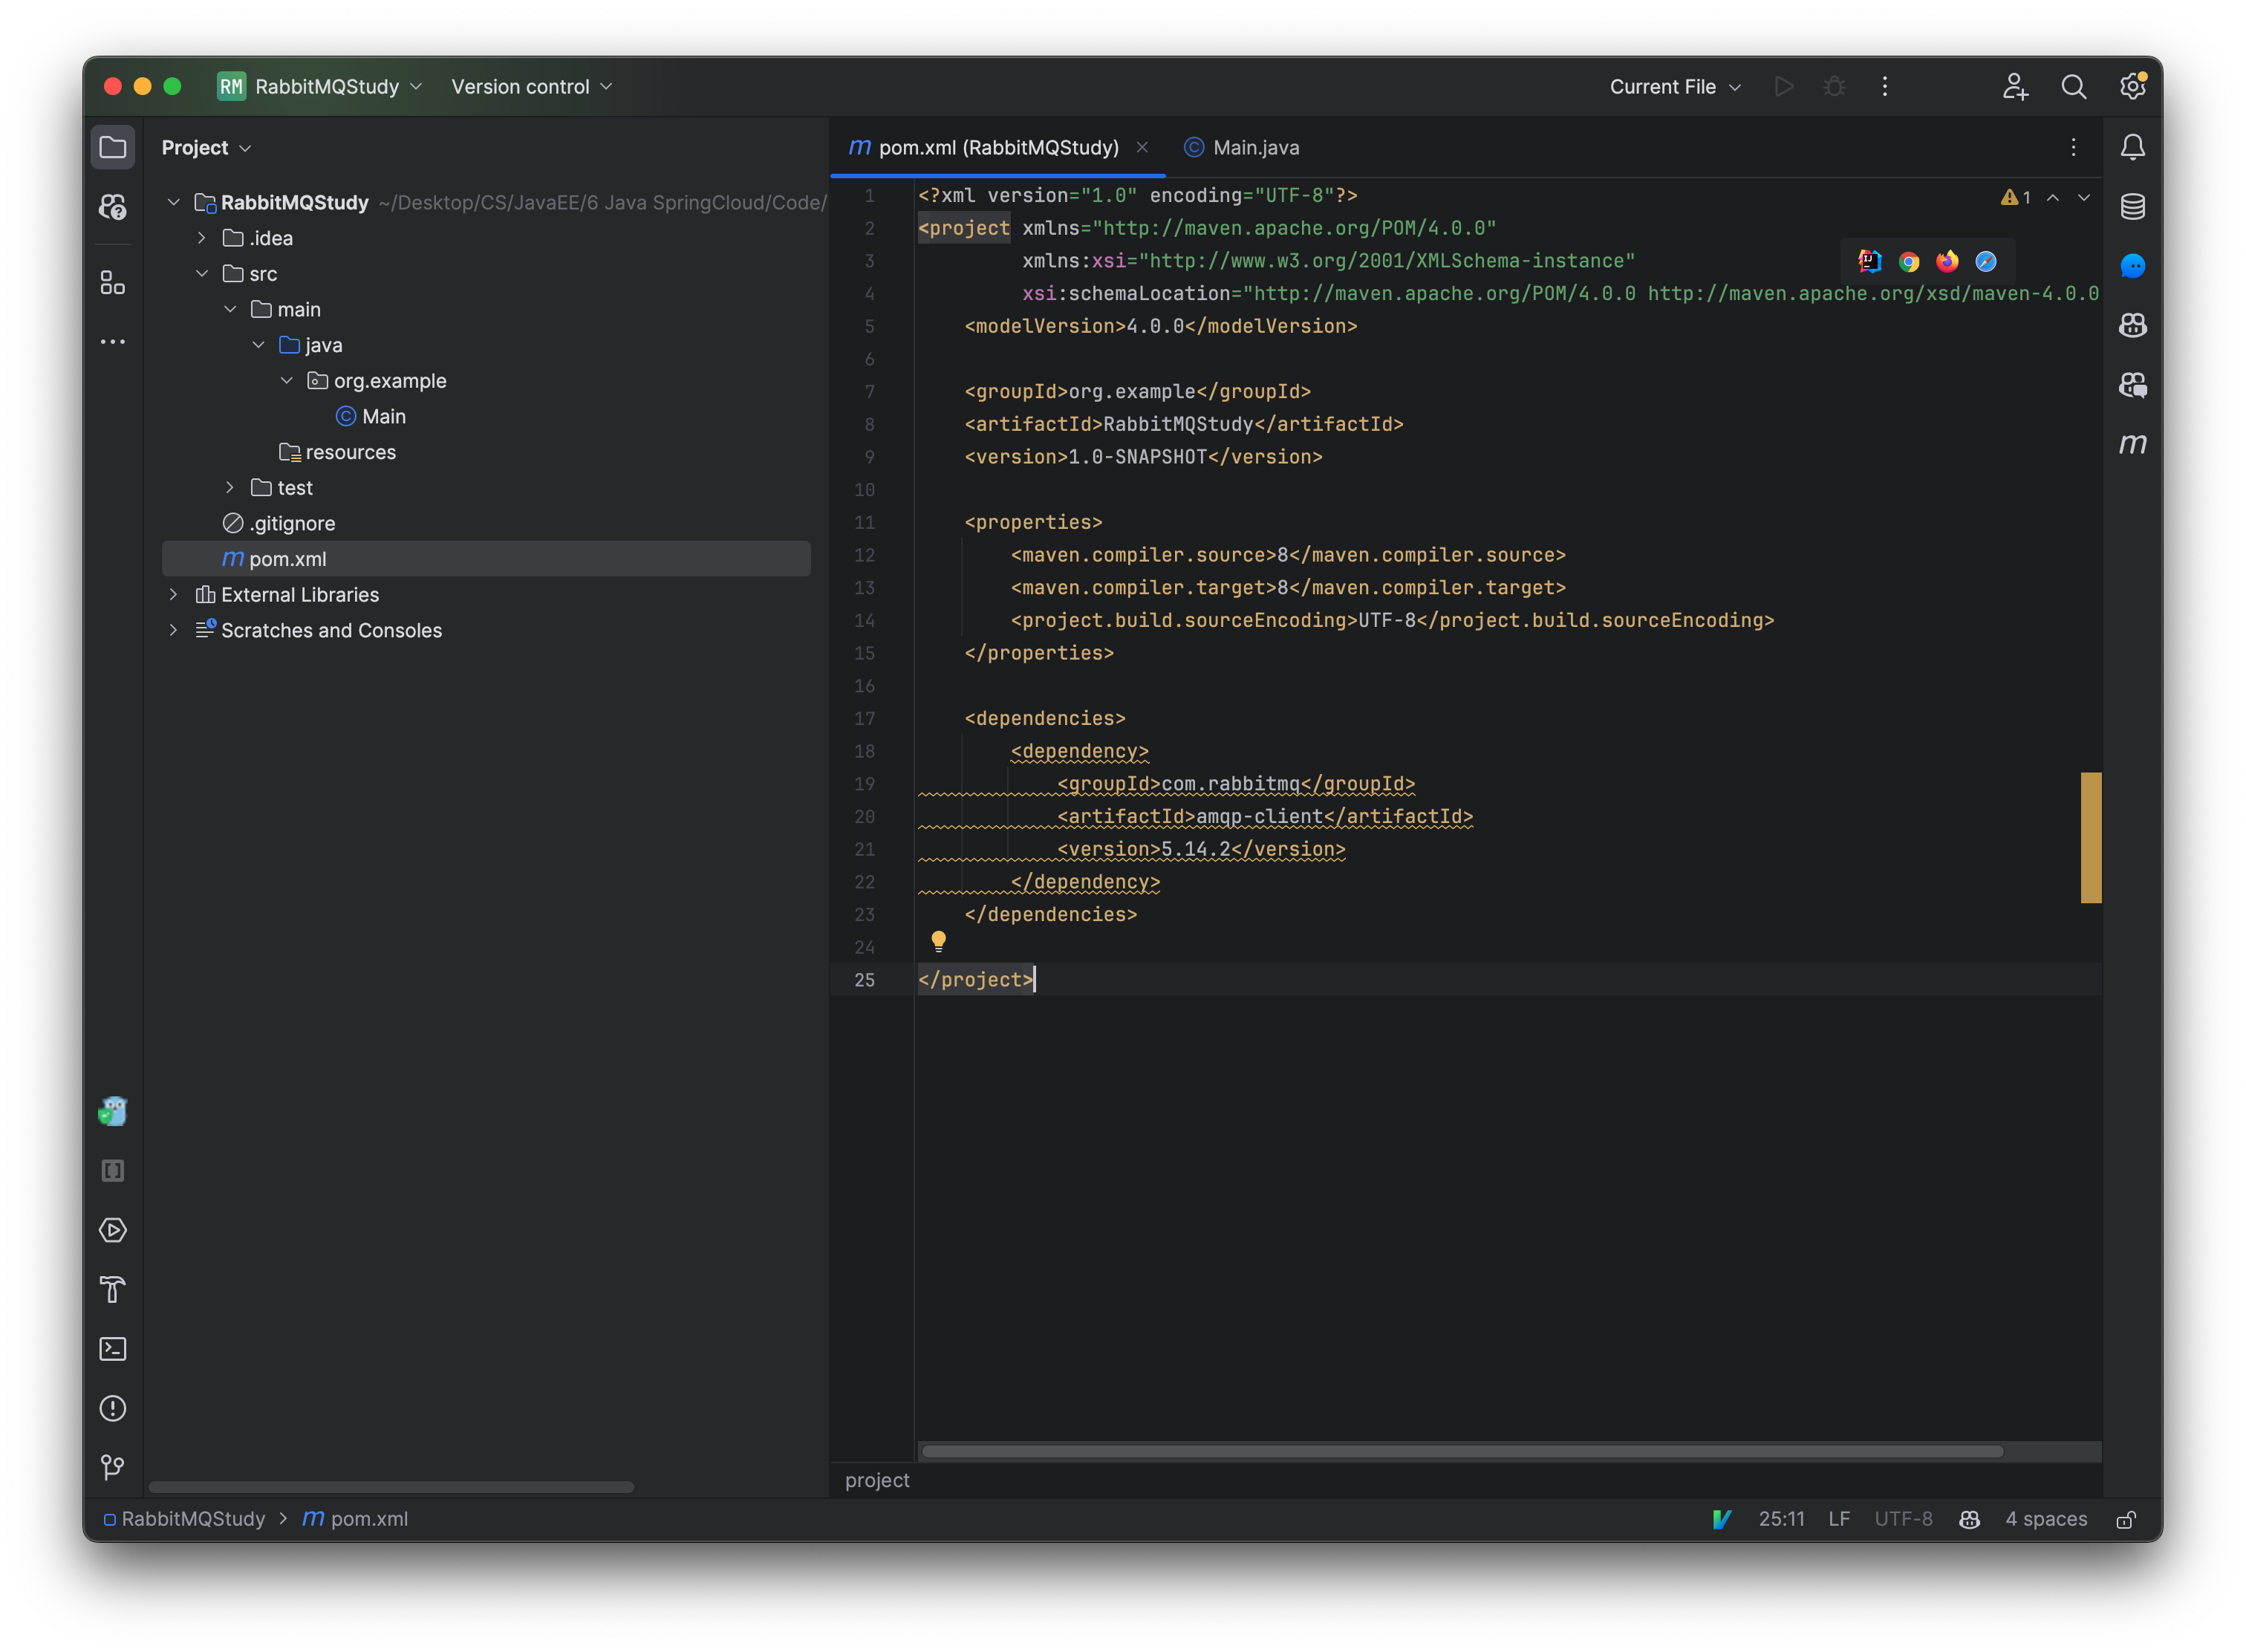This screenshot has width=2246, height=1652.
Task: Toggle the Structure tool window icon
Action: tap(113, 284)
